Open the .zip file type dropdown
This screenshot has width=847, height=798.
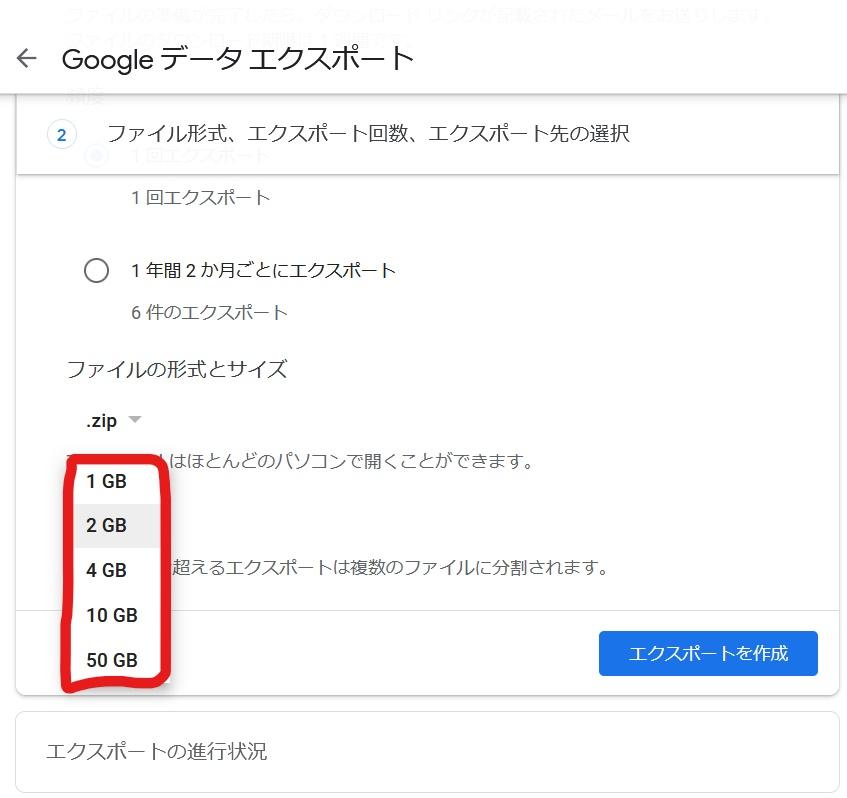pyautogui.click(x=113, y=420)
